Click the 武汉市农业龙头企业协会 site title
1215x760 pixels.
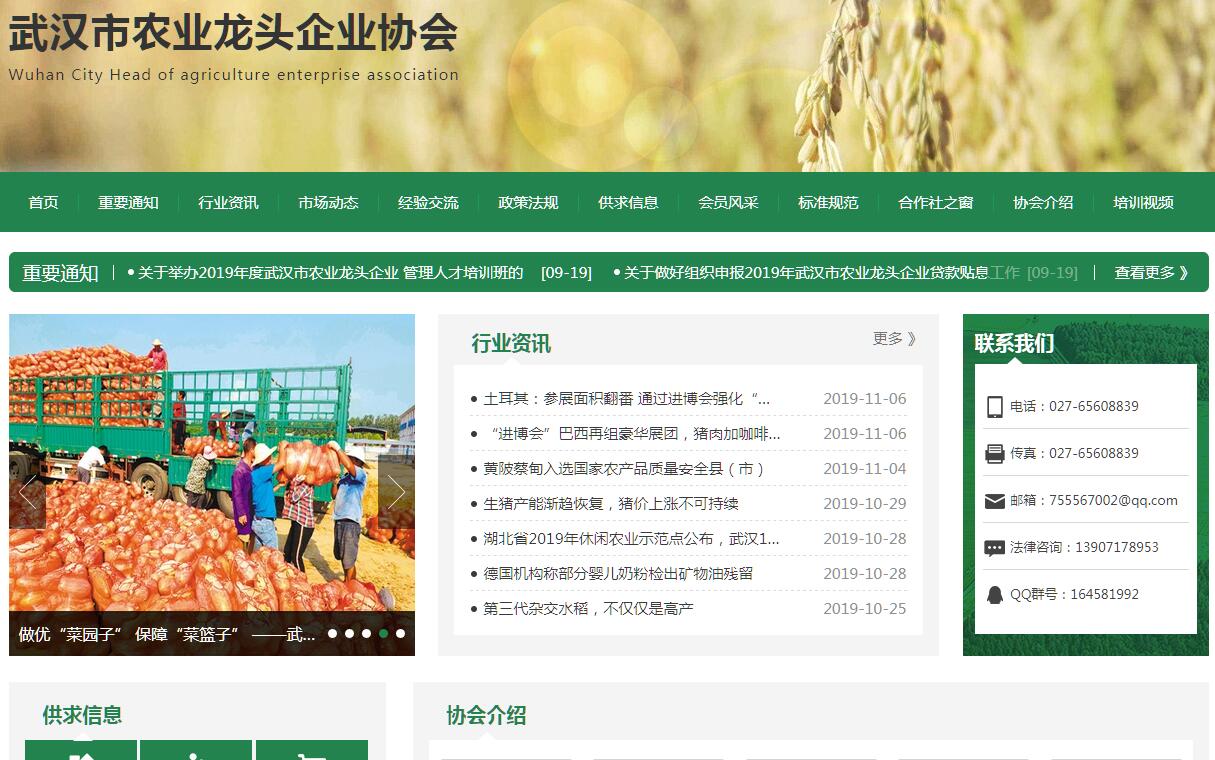tap(233, 34)
